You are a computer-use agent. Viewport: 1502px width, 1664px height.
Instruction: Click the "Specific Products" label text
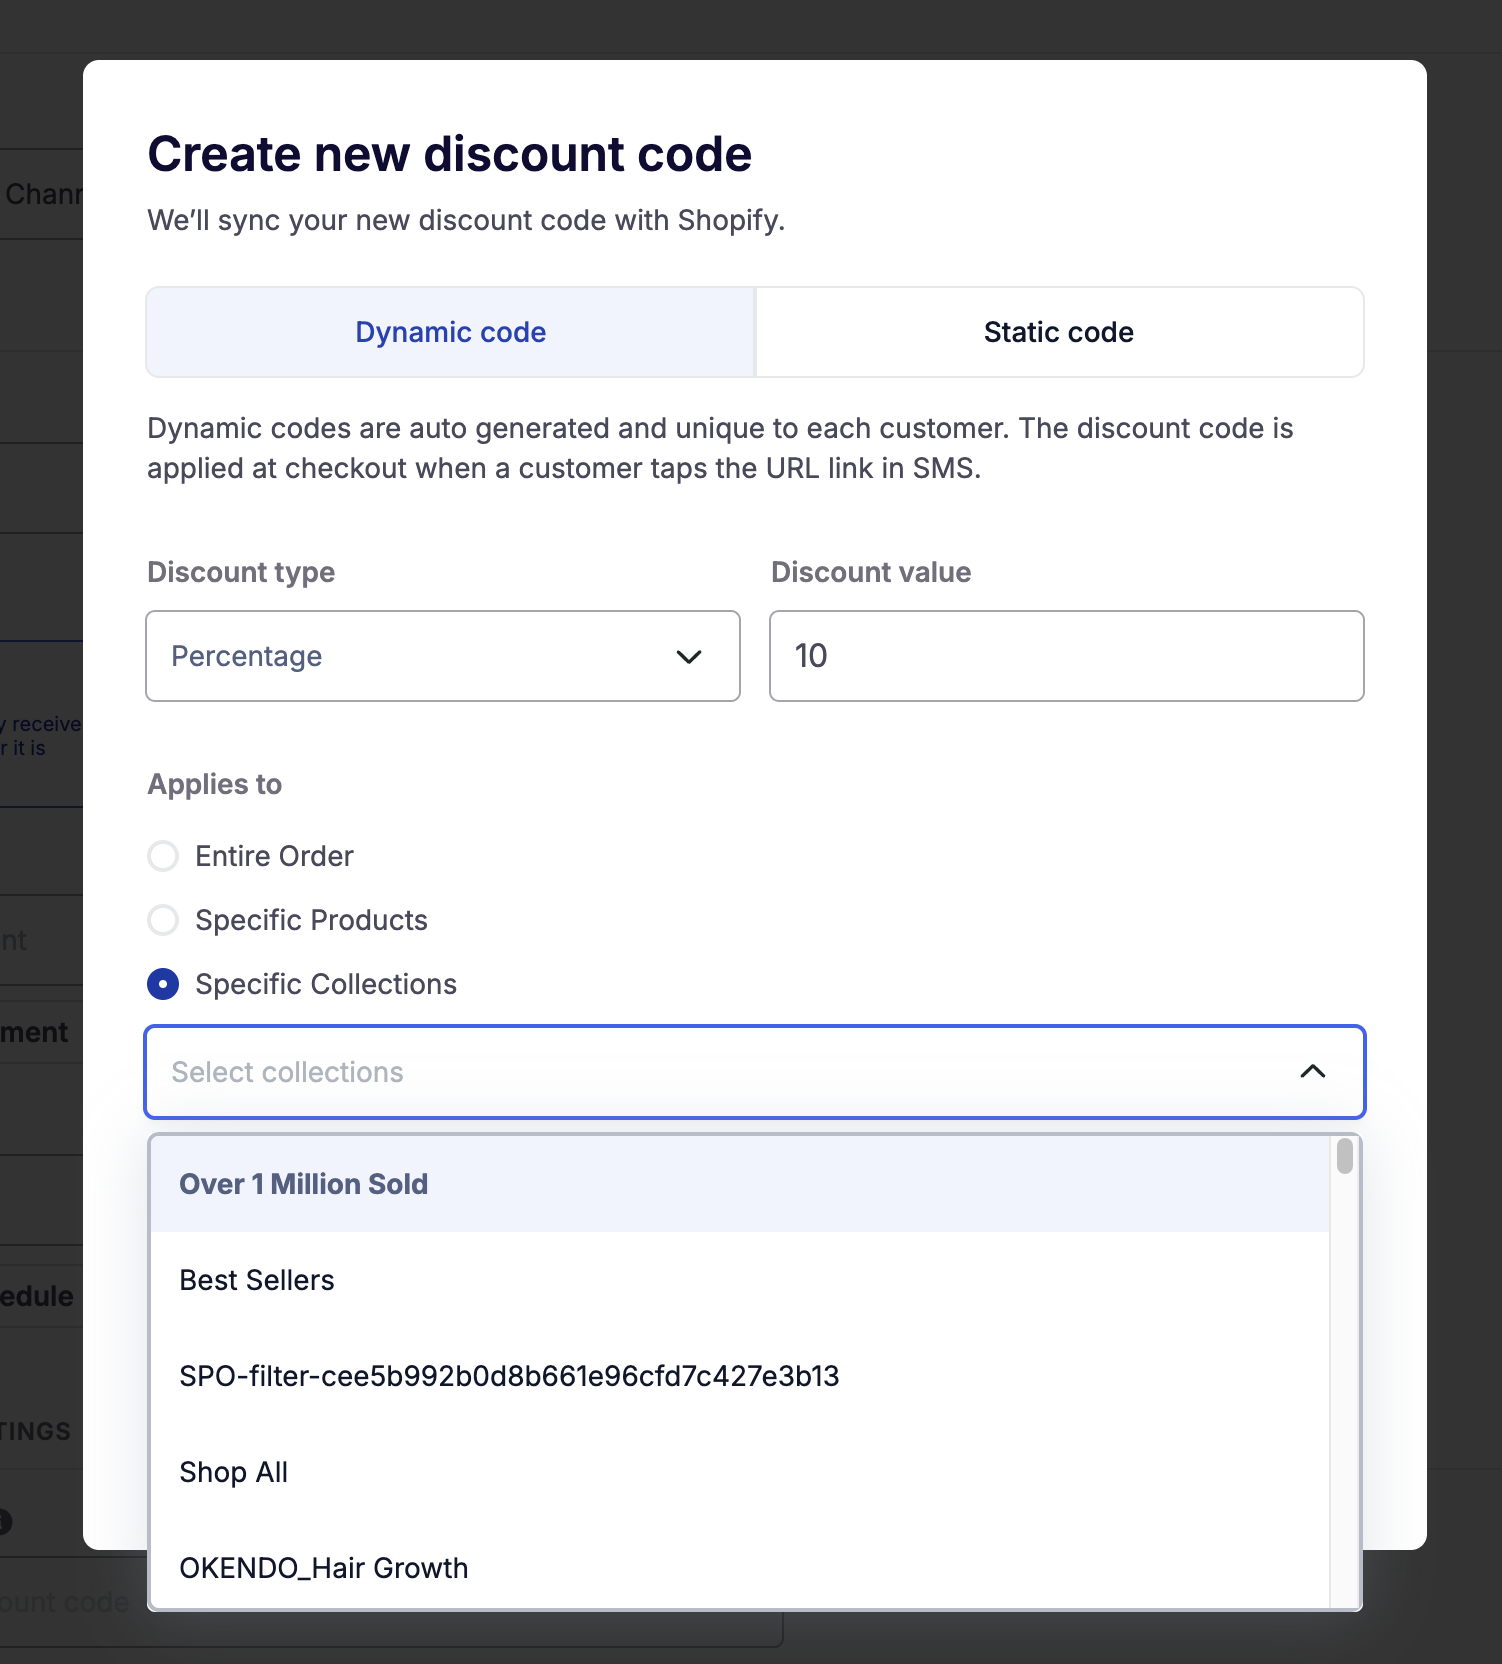point(311,920)
